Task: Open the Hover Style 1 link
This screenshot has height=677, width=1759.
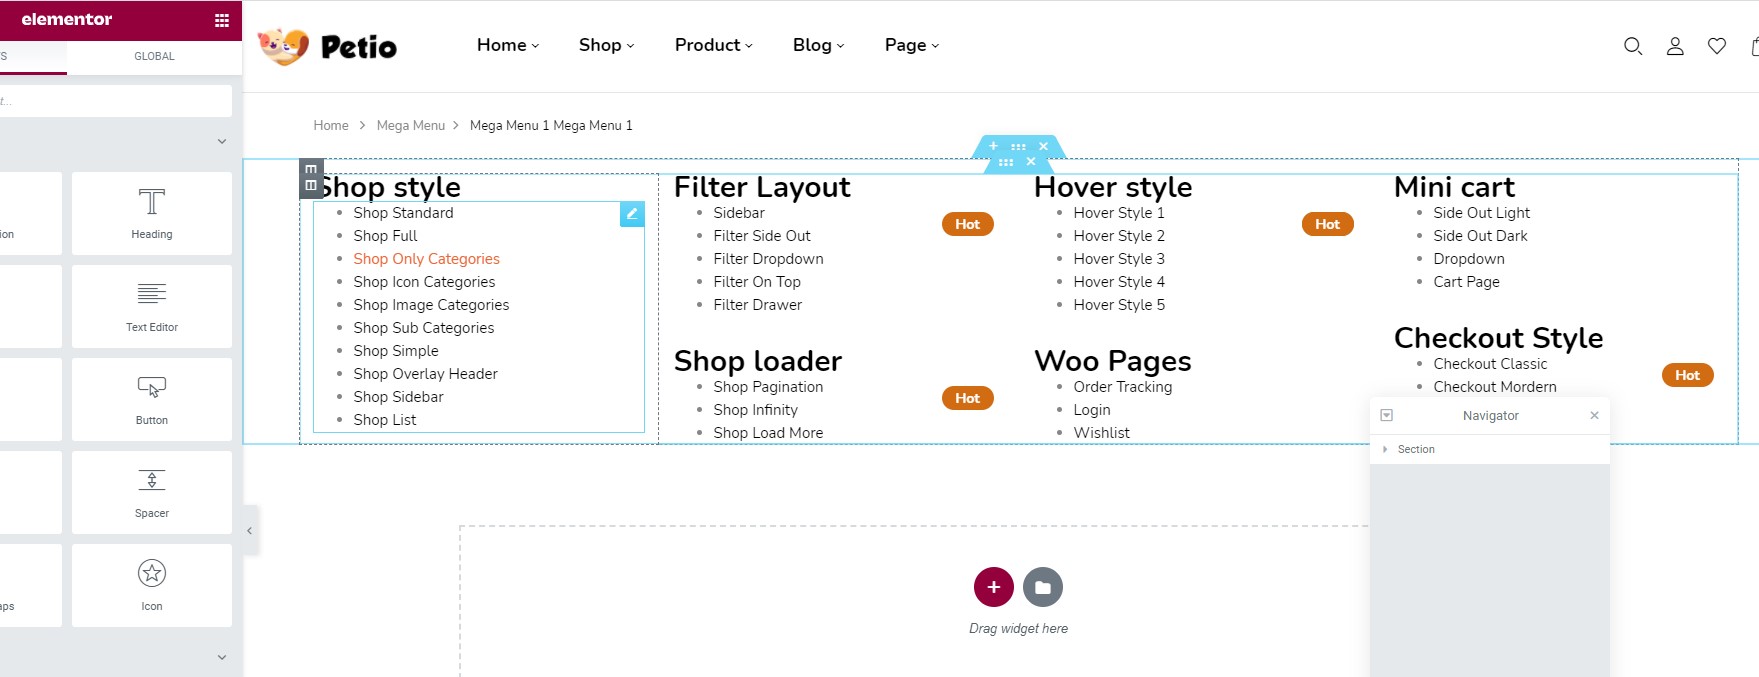Action: tap(1119, 213)
